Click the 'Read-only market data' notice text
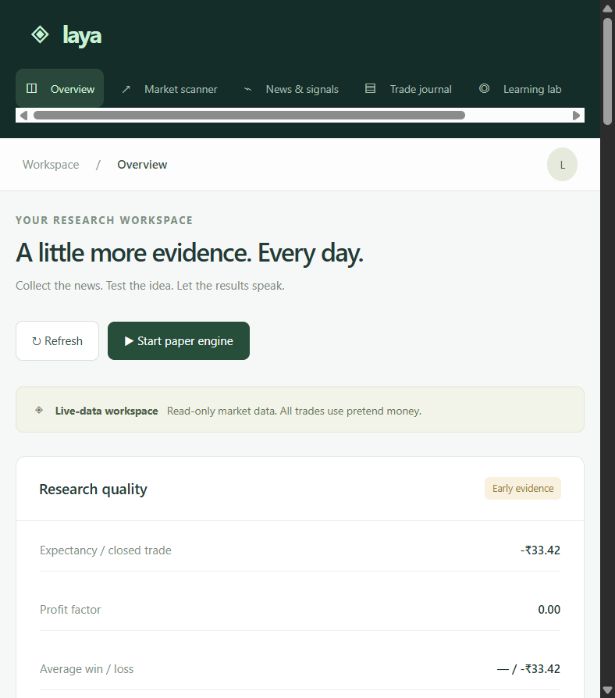 point(294,411)
